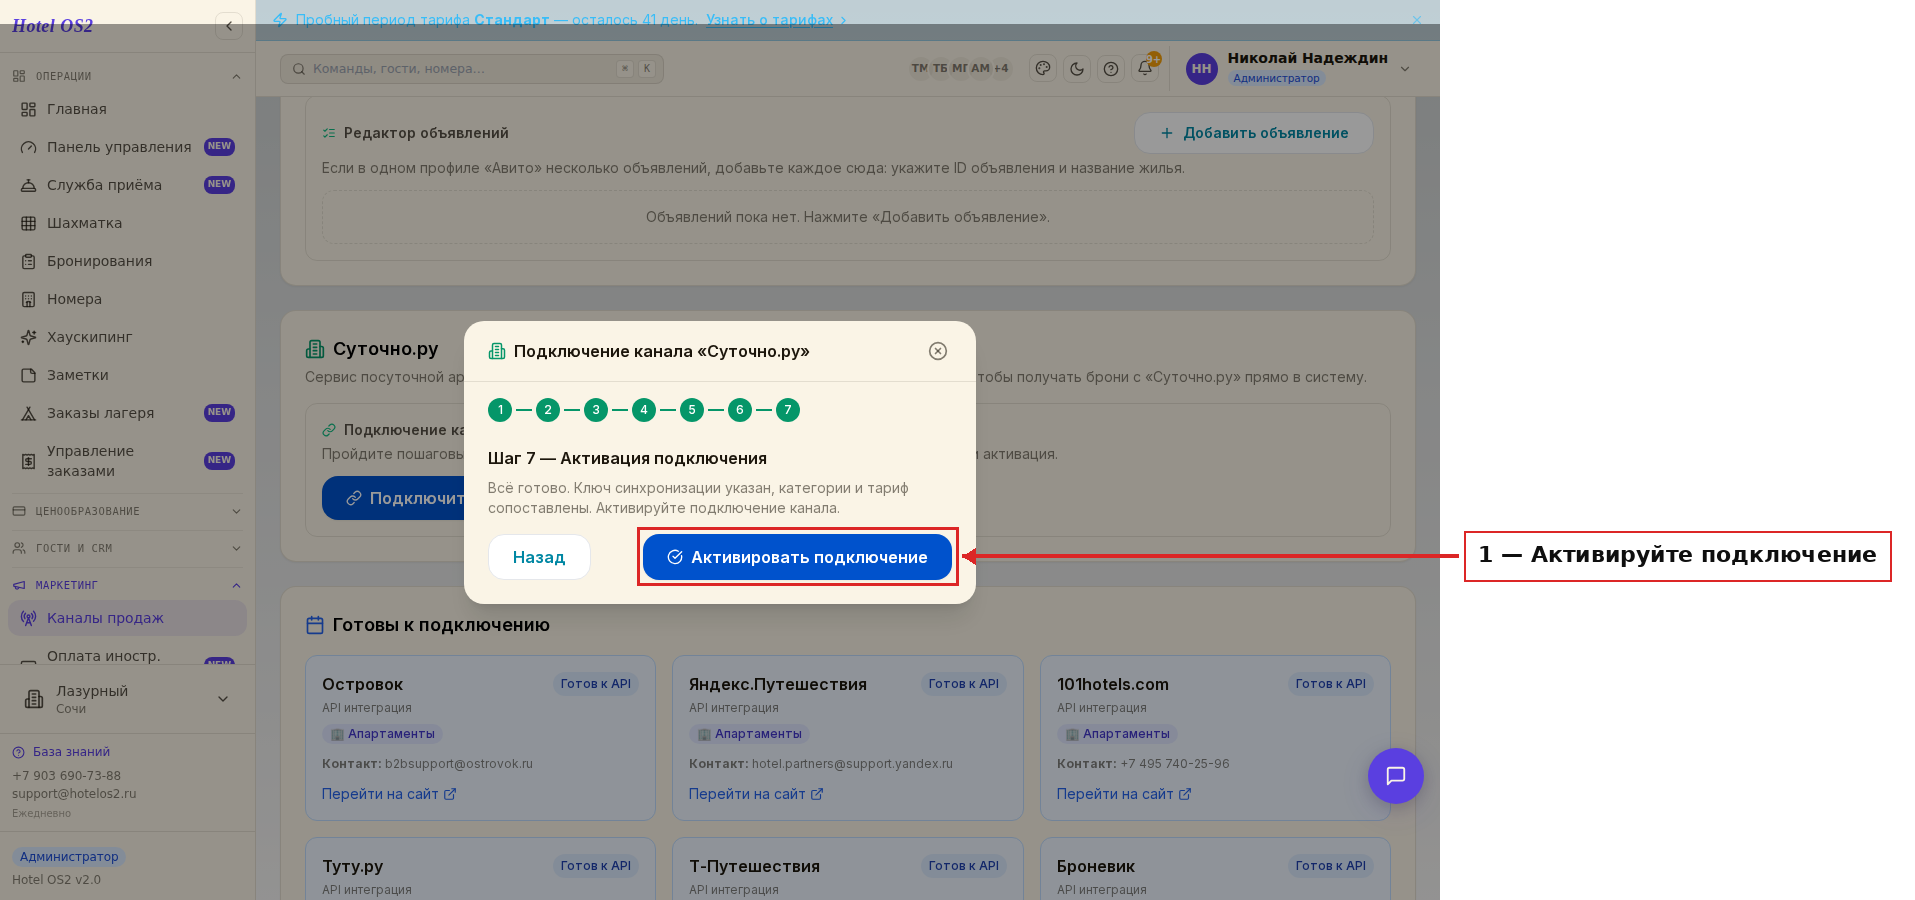
Task: Expand the Ценообразование section
Action: [x=127, y=511]
